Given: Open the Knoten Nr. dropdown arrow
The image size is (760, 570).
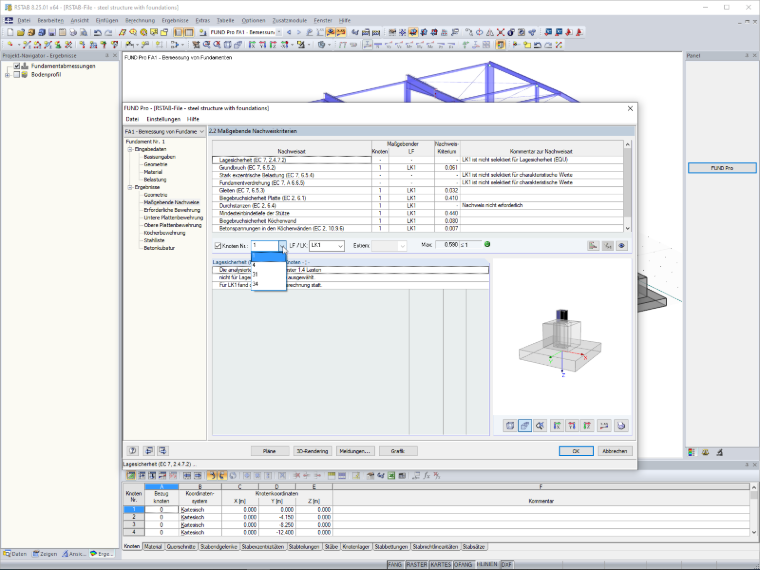Looking at the screenshot, I should coord(282,246).
